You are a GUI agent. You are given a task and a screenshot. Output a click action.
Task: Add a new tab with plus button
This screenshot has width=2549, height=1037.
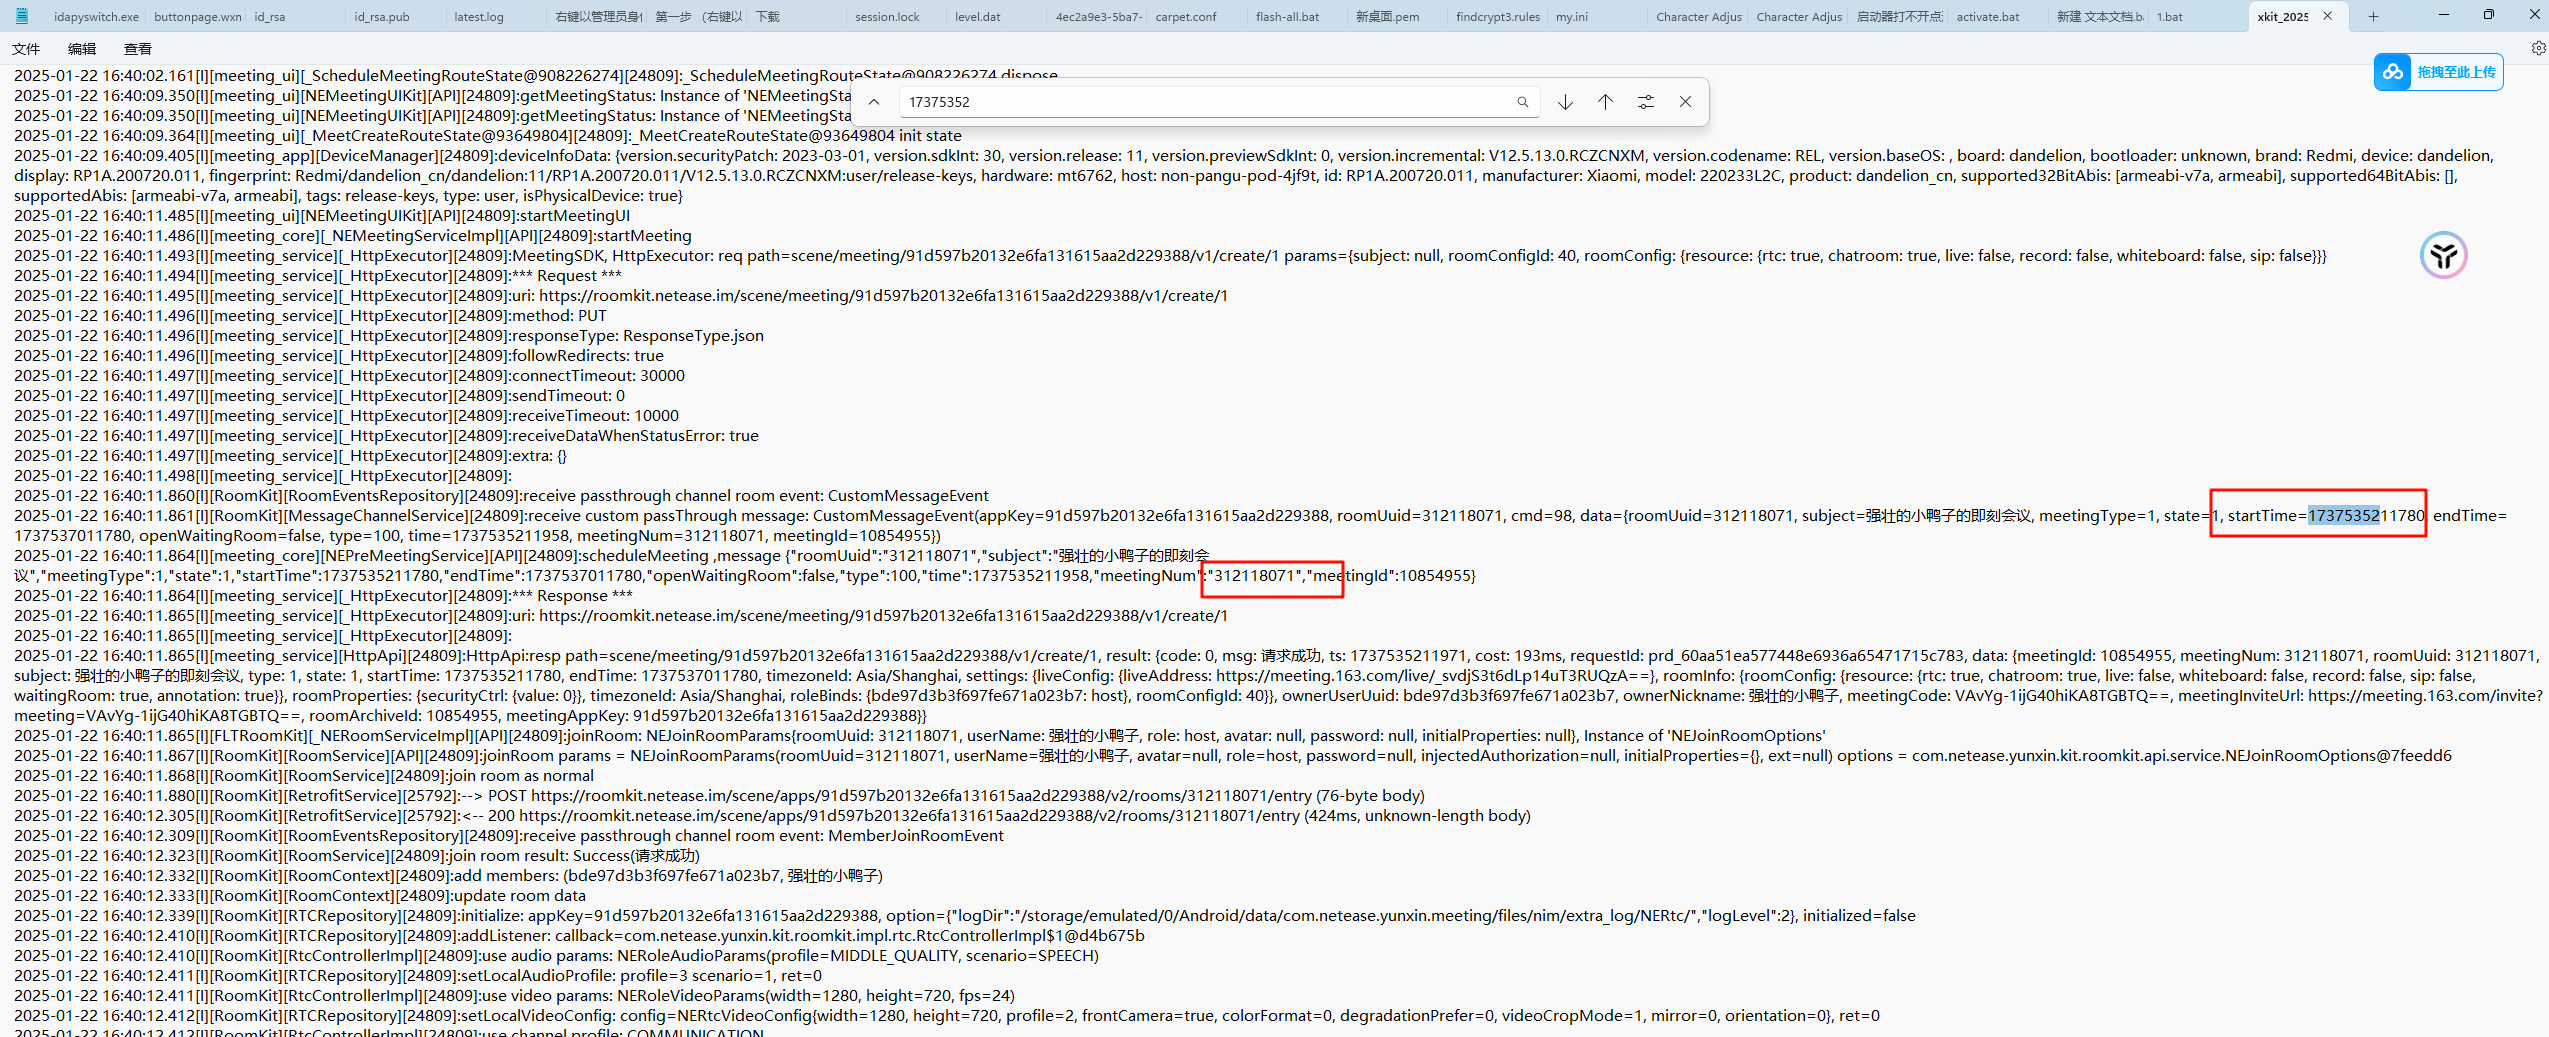pos(2373,16)
